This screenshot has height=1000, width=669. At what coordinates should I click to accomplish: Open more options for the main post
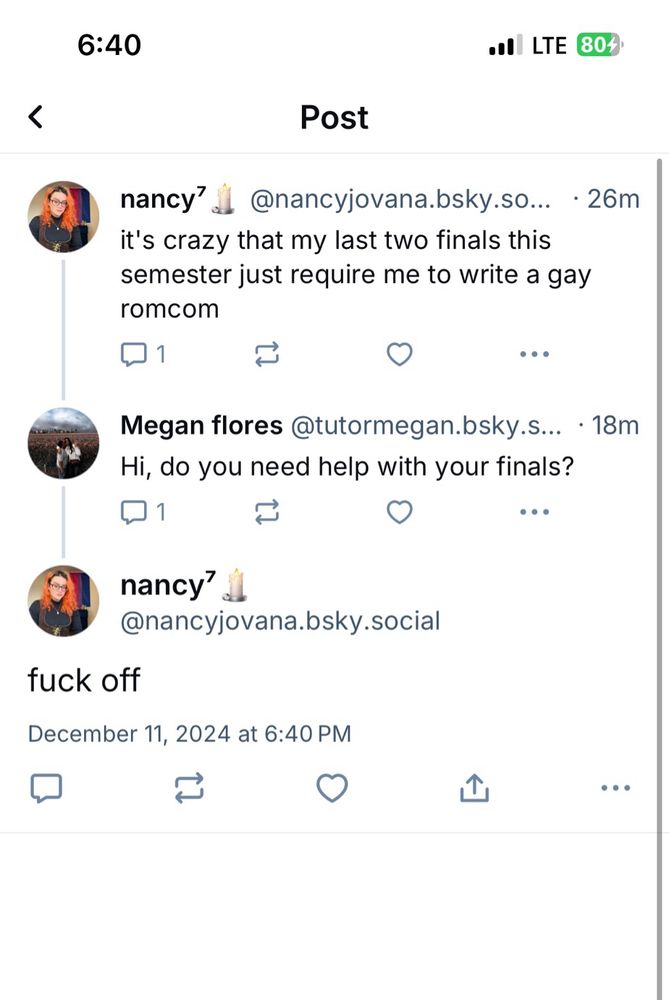click(x=616, y=789)
